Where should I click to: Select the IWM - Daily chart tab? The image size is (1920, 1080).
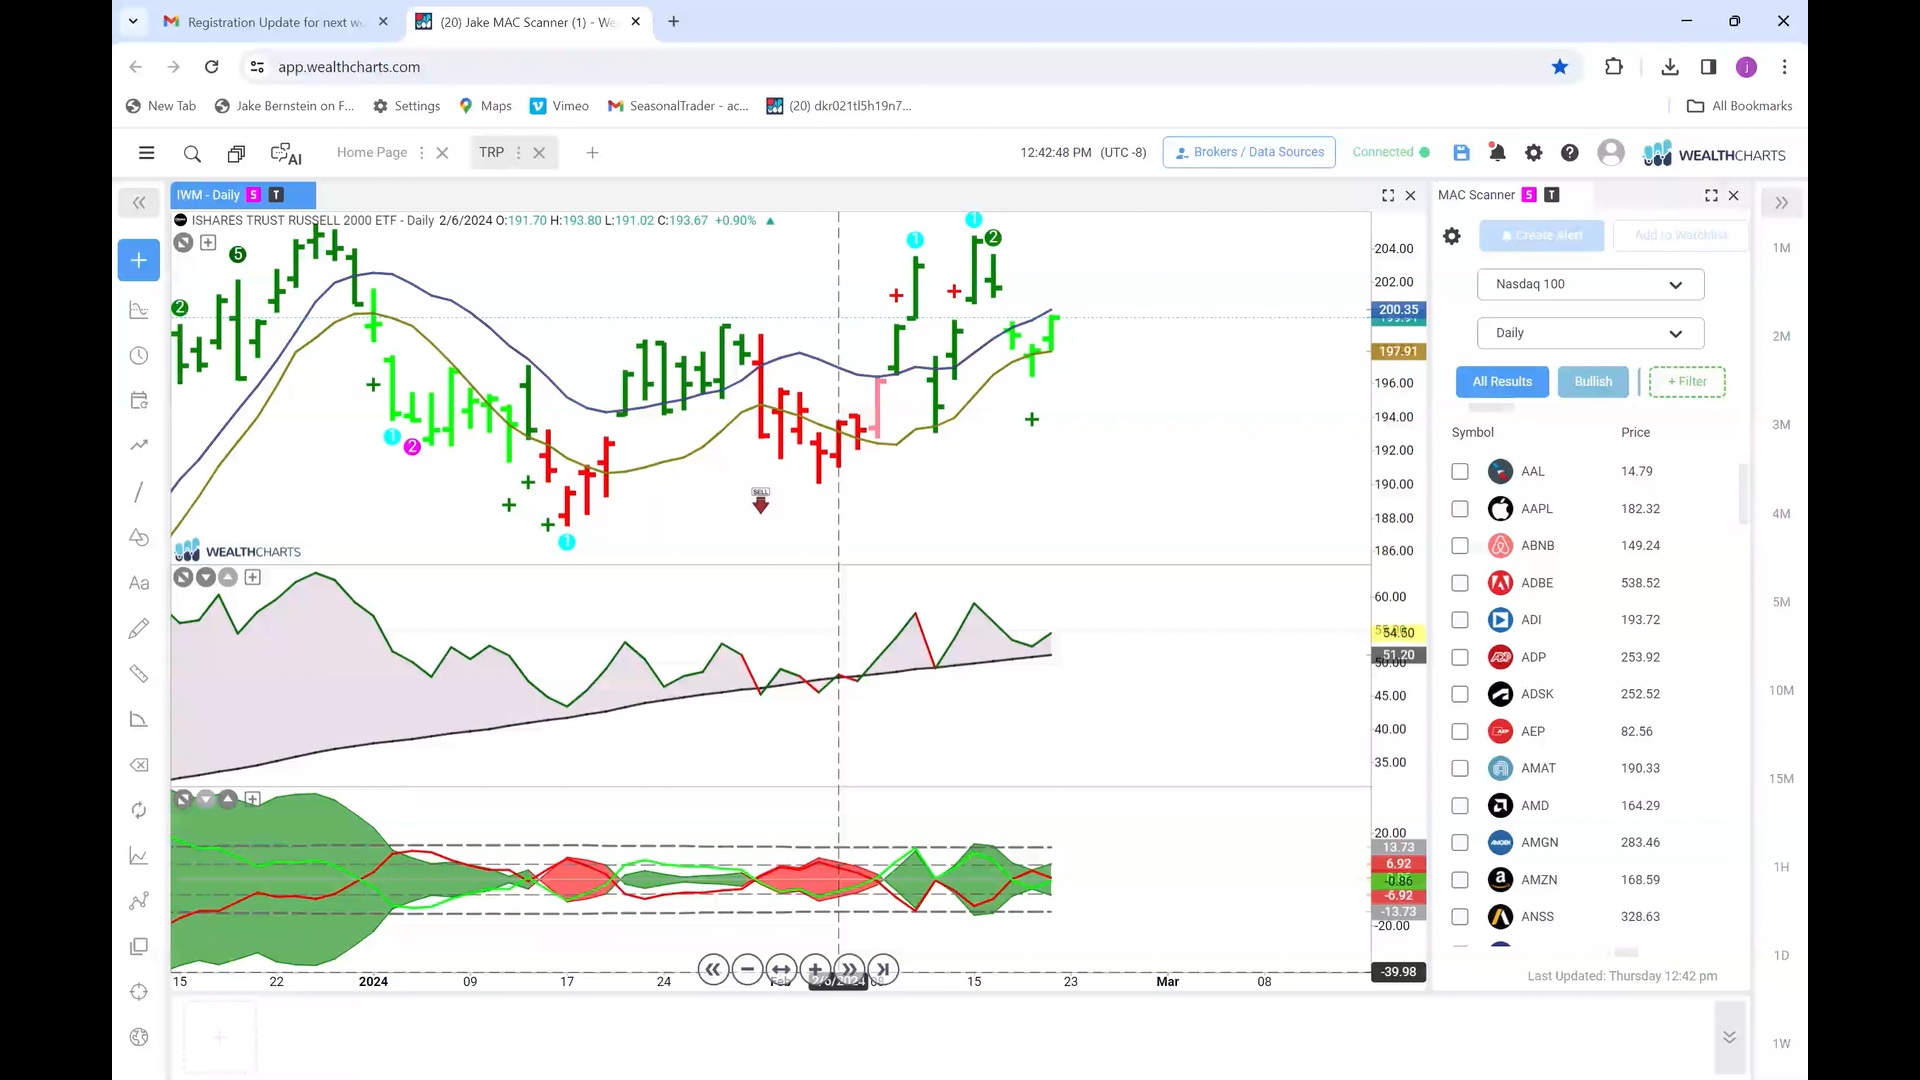pos(243,195)
